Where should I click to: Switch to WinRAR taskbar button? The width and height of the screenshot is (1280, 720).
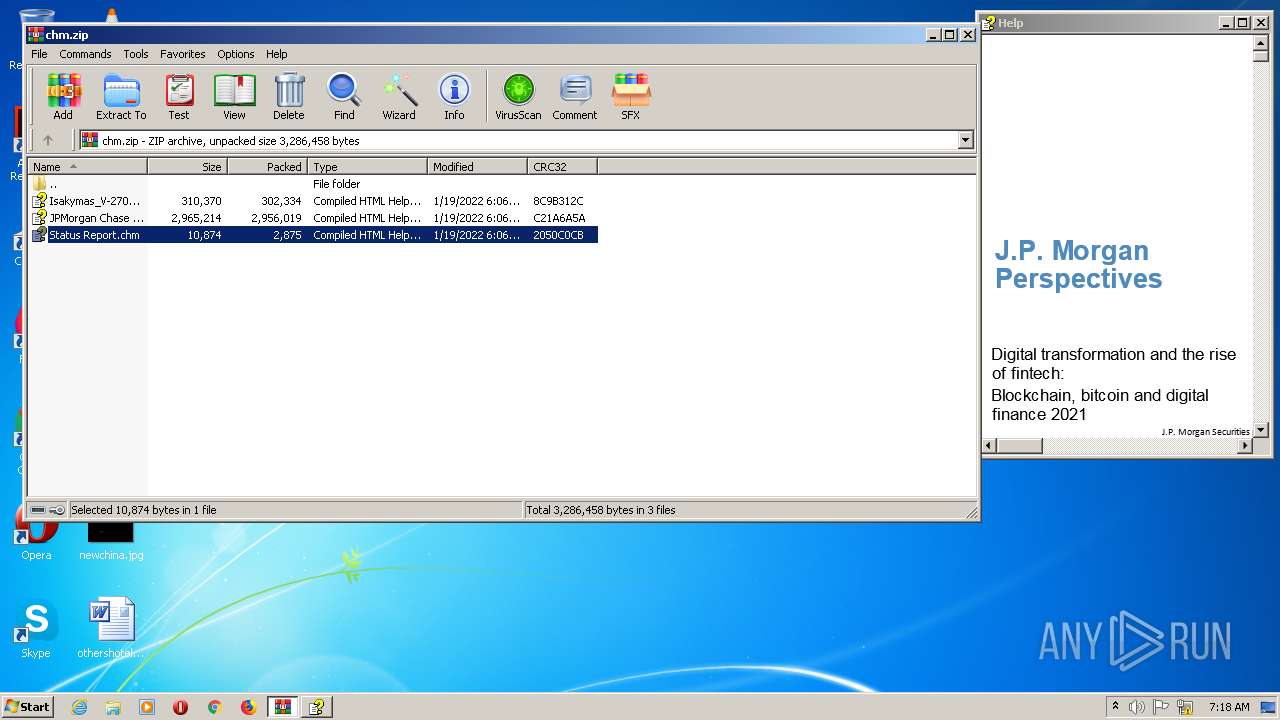click(x=283, y=707)
